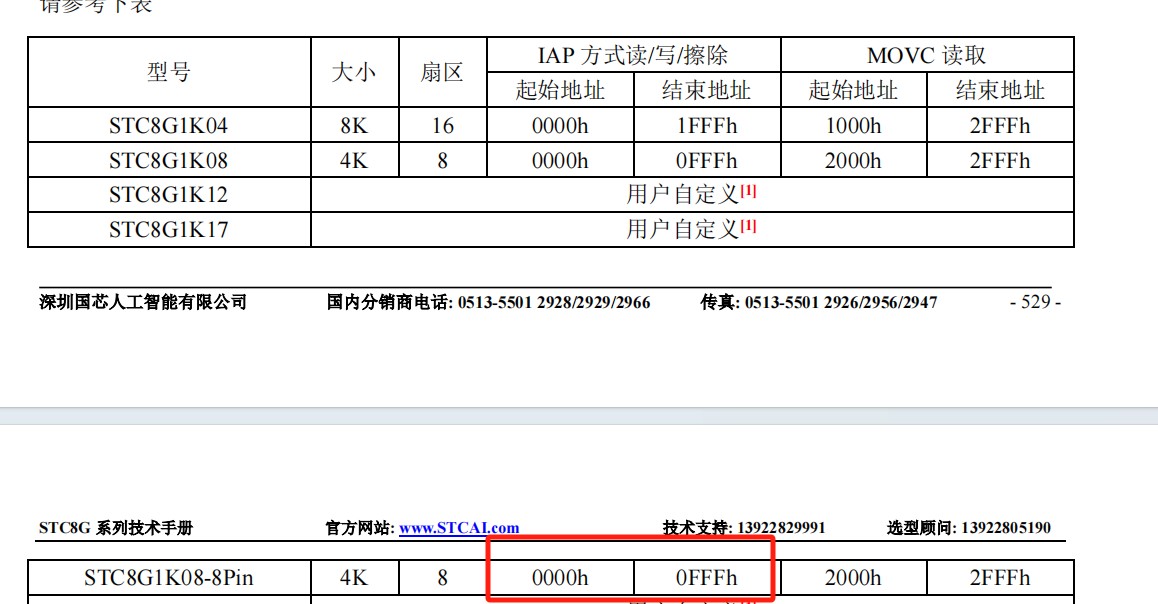
Task: Click the 技术支持 phone number 13922829991
Action: click(x=781, y=528)
